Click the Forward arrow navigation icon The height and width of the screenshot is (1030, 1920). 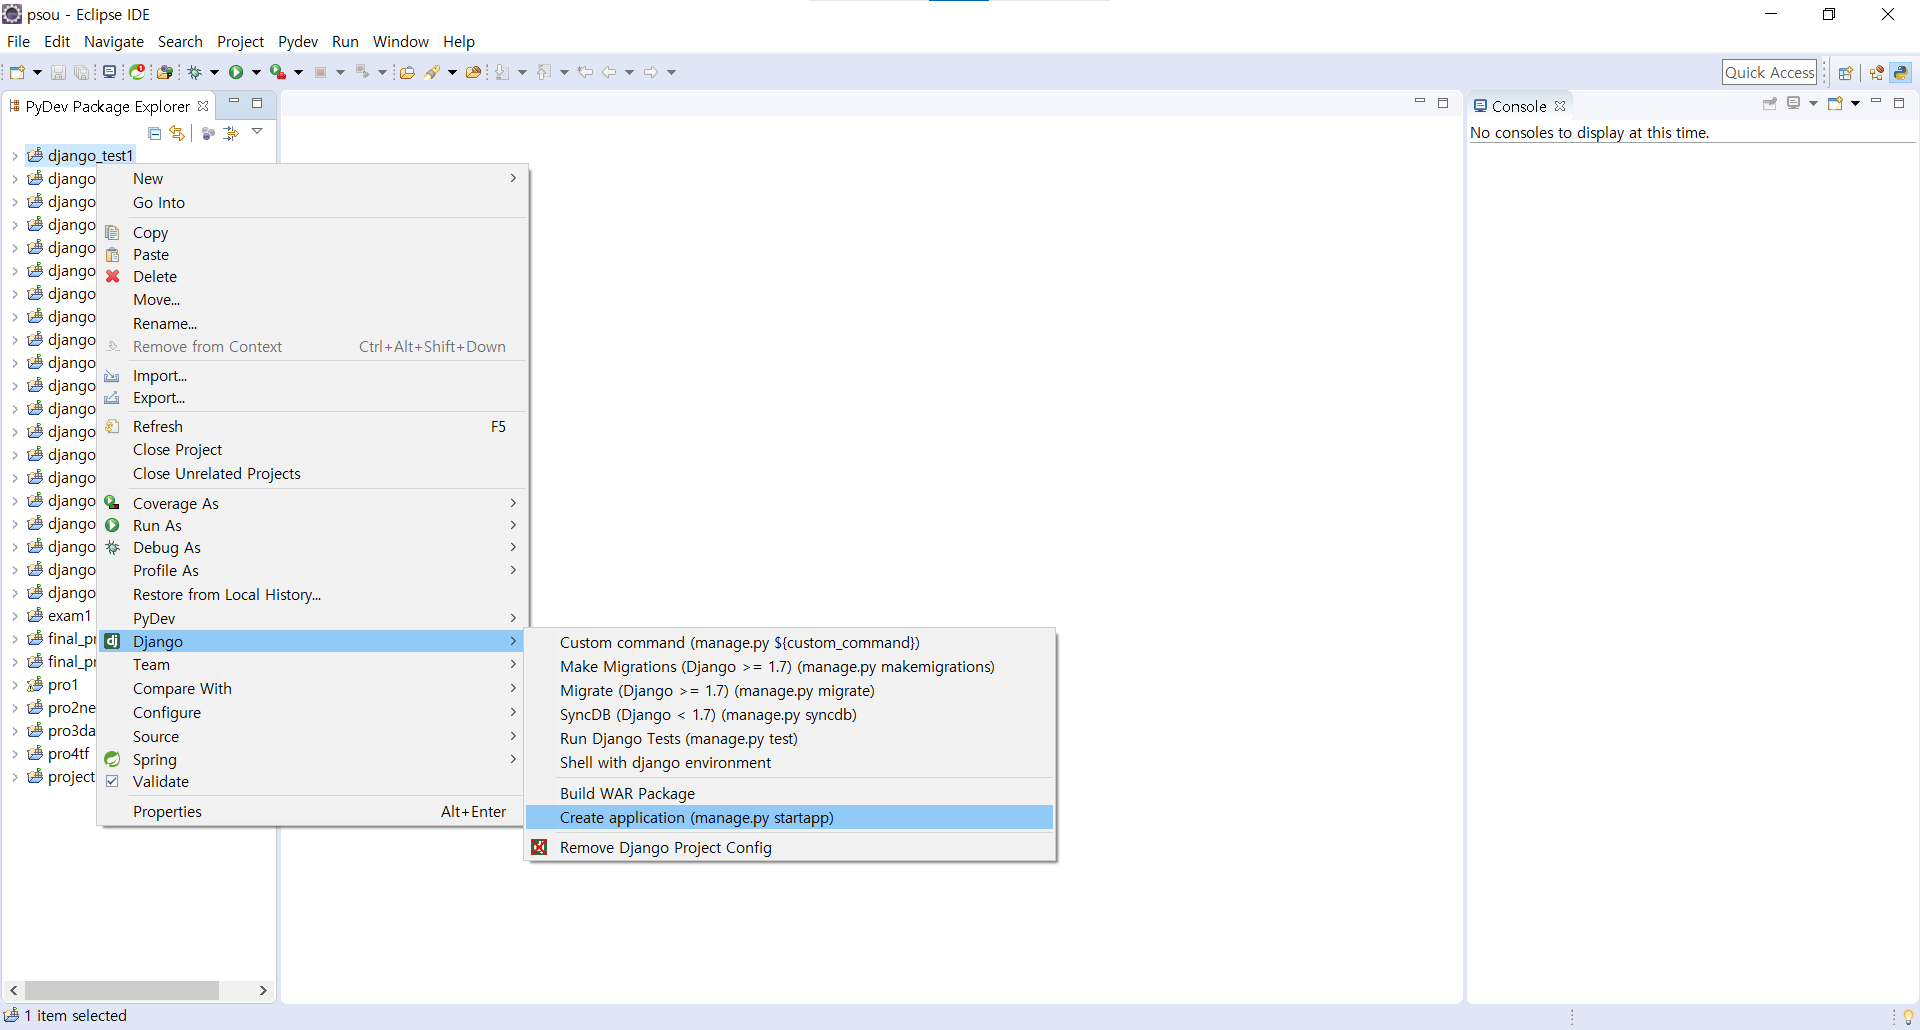coord(651,72)
